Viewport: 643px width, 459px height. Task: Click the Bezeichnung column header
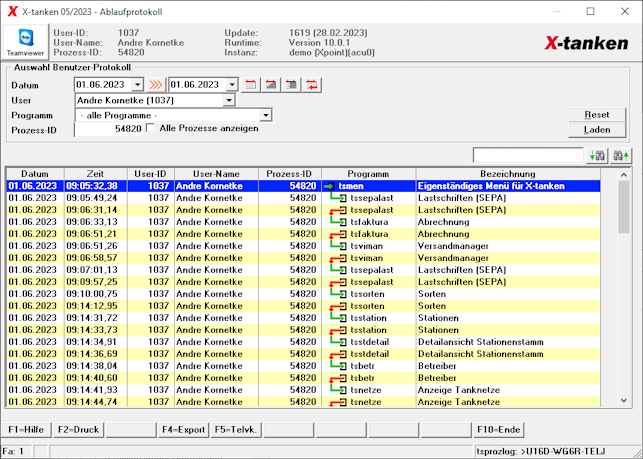(x=508, y=174)
